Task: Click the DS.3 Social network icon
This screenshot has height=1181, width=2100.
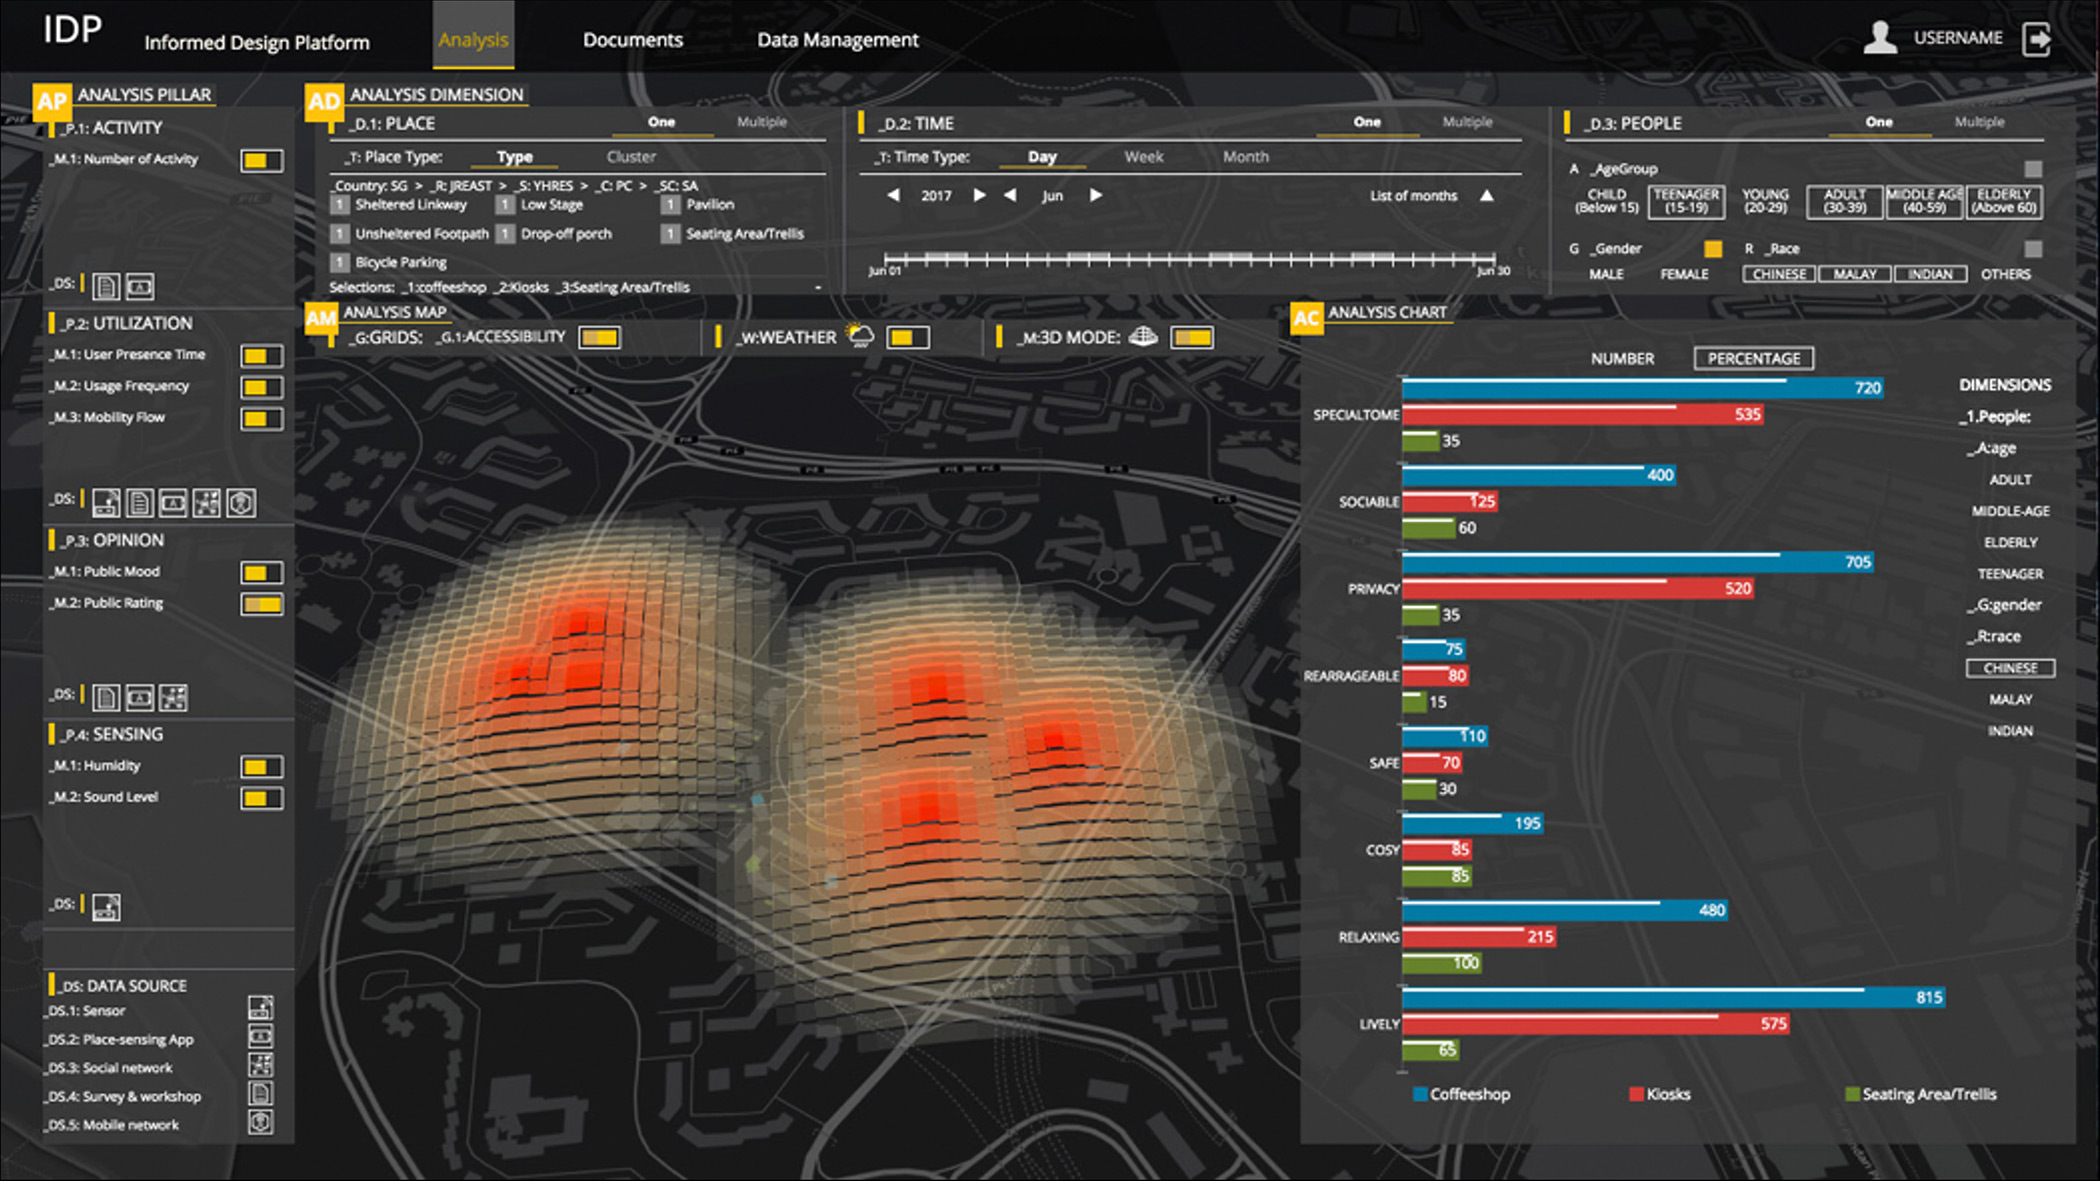Action: click(x=260, y=1065)
